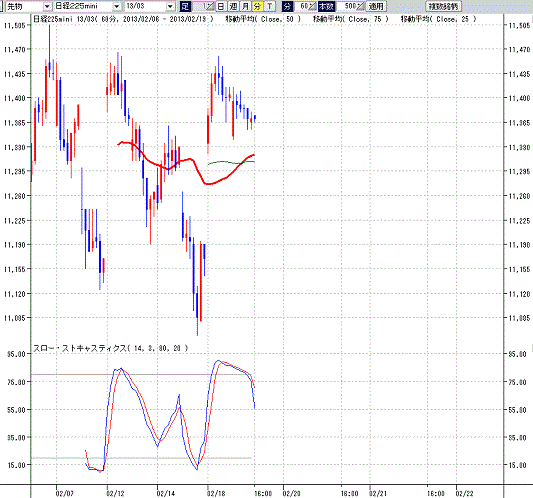Click the 移動平均 Close 75 legend label
533x498 pixels.
(350, 19)
